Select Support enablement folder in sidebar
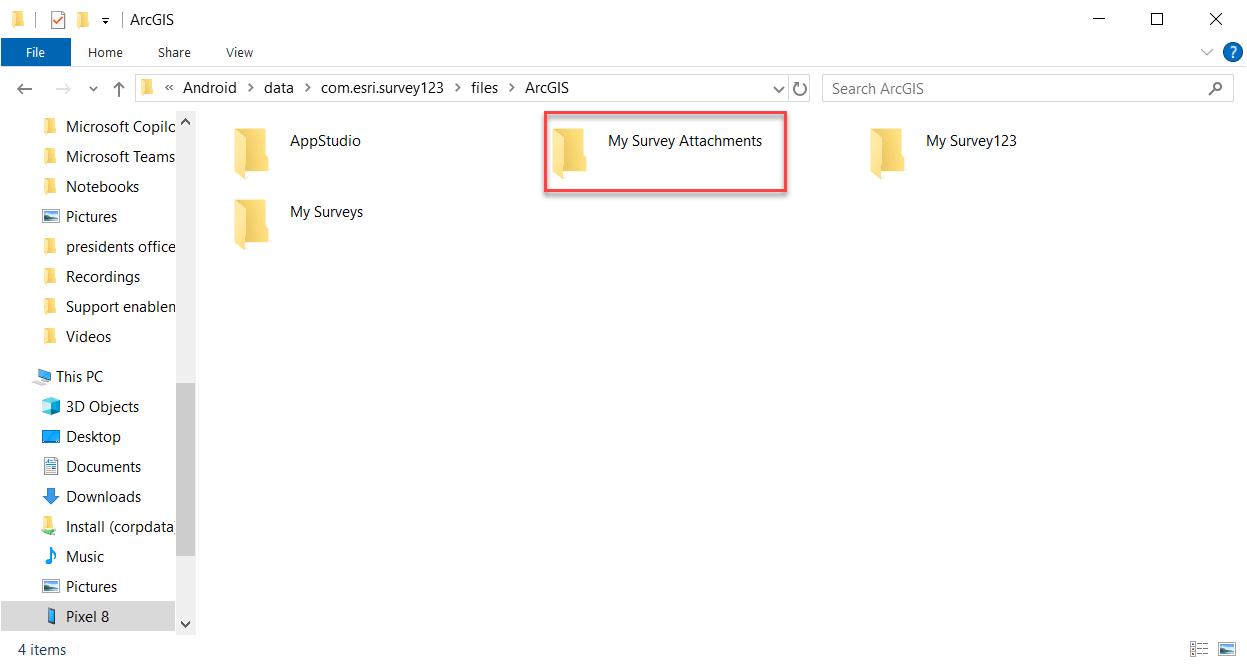Screen dimensions: 1247x665 pos(108,307)
